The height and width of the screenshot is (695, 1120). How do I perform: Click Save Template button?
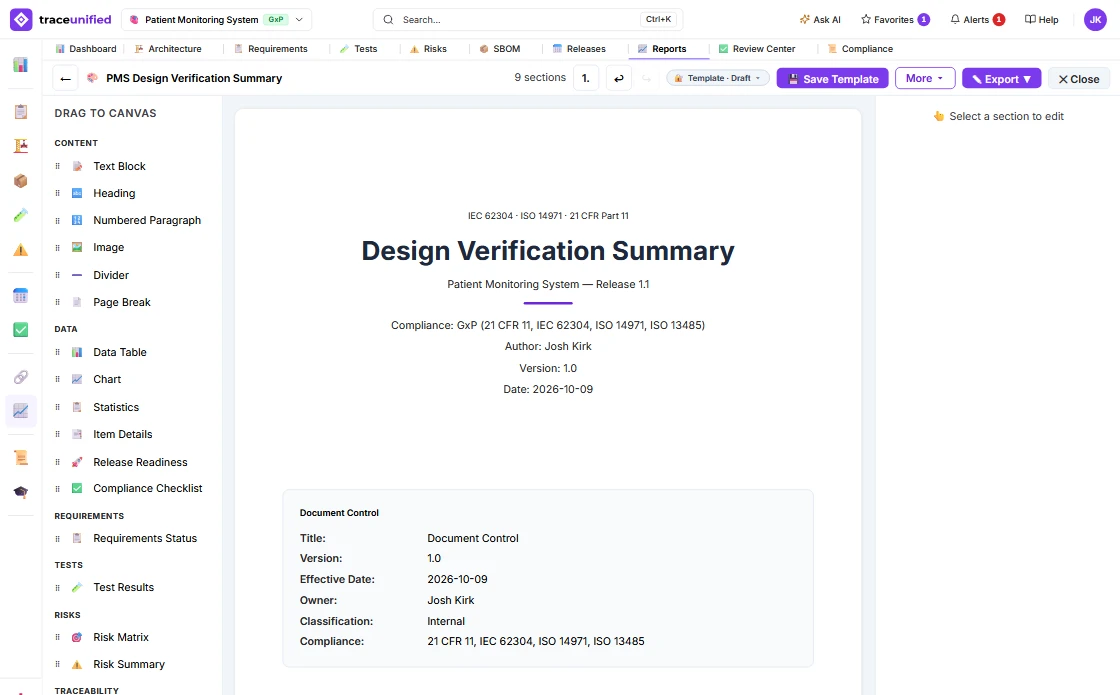pyautogui.click(x=833, y=79)
